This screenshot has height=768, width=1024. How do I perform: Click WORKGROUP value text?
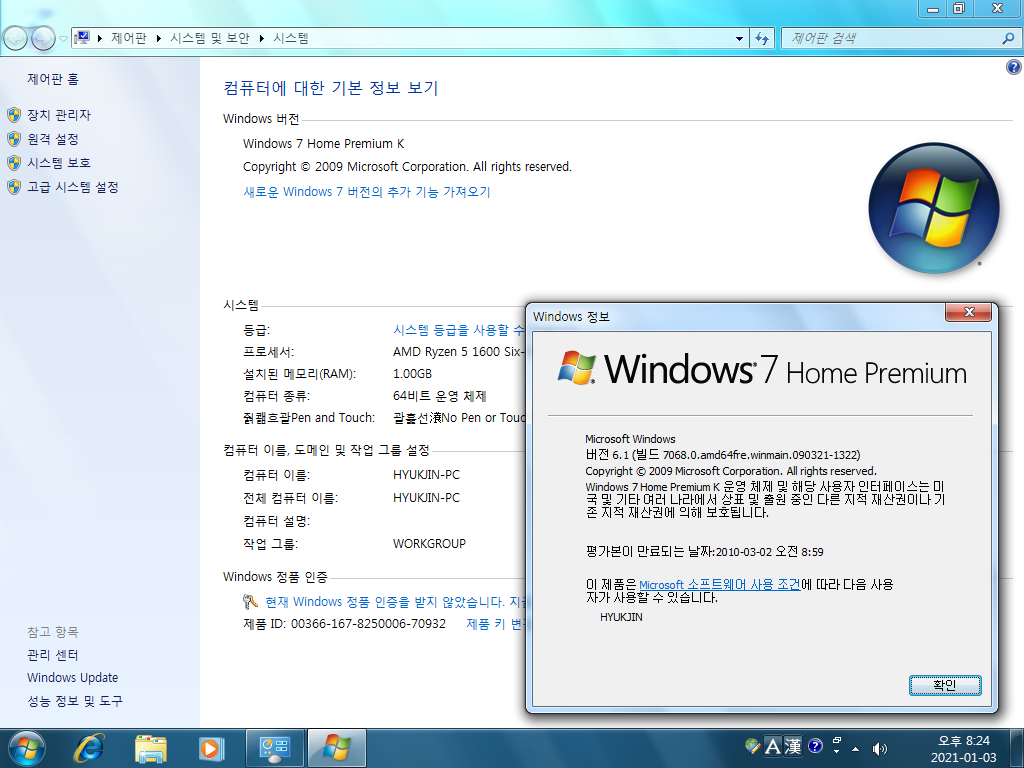click(x=429, y=543)
